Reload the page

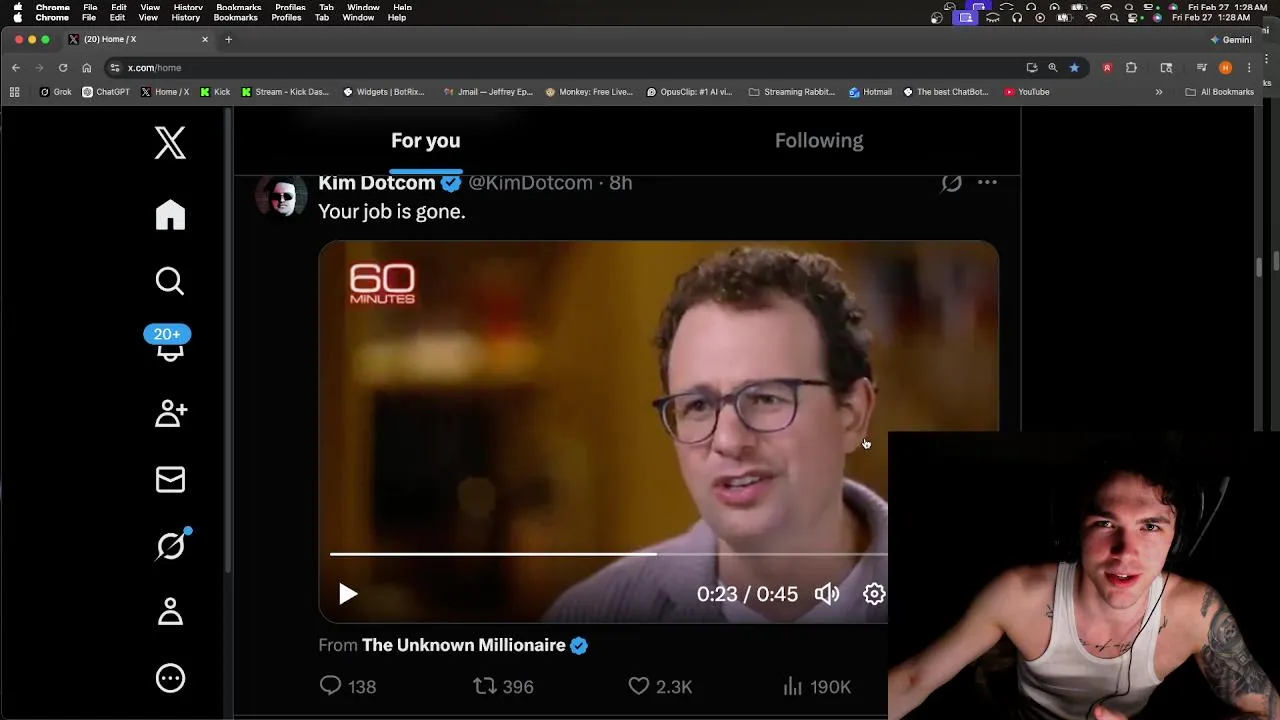pos(63,67)
